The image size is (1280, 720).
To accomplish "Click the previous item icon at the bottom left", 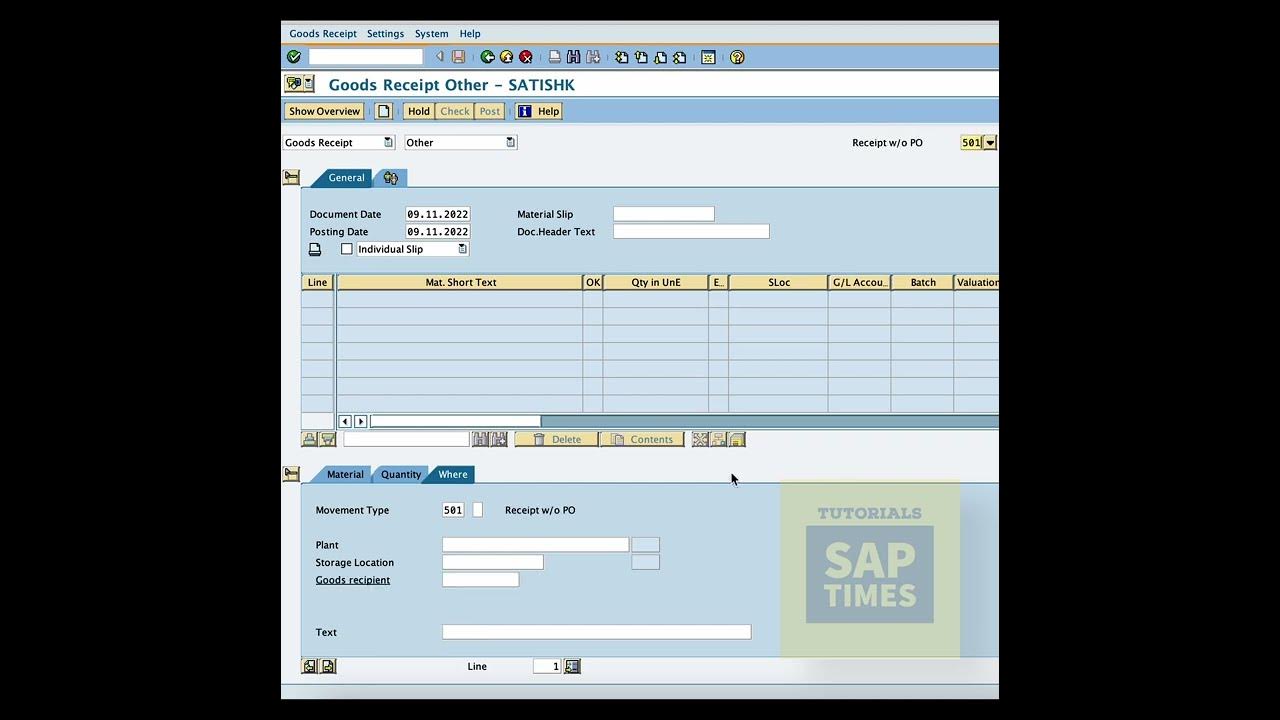I will point(309,666).
